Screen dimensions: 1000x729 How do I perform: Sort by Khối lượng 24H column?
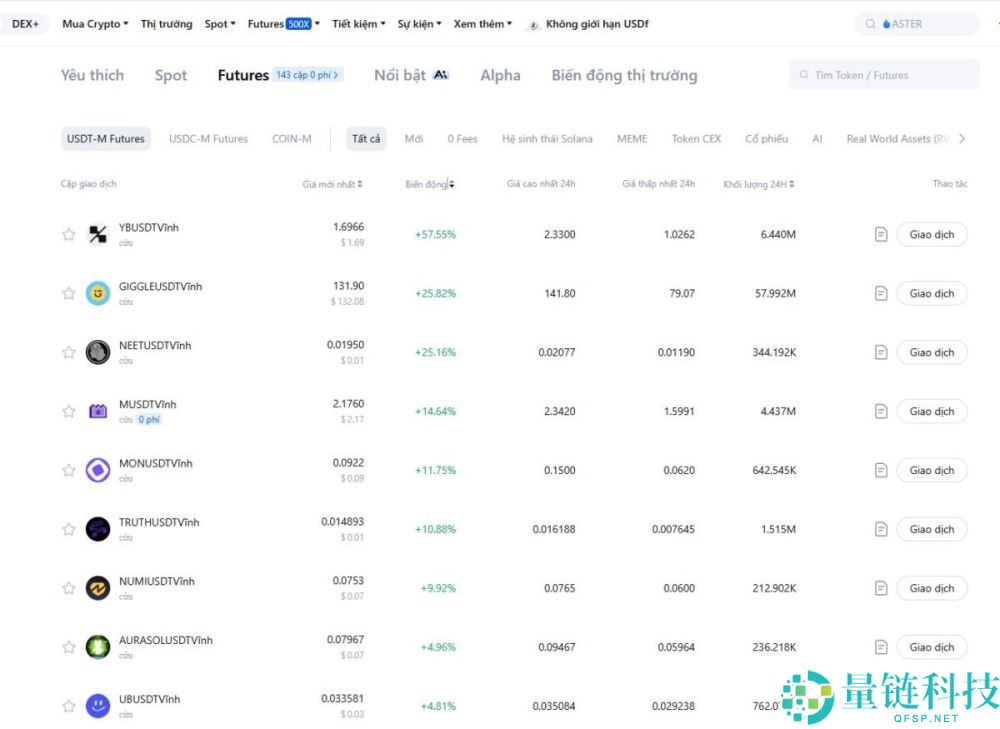759,184
